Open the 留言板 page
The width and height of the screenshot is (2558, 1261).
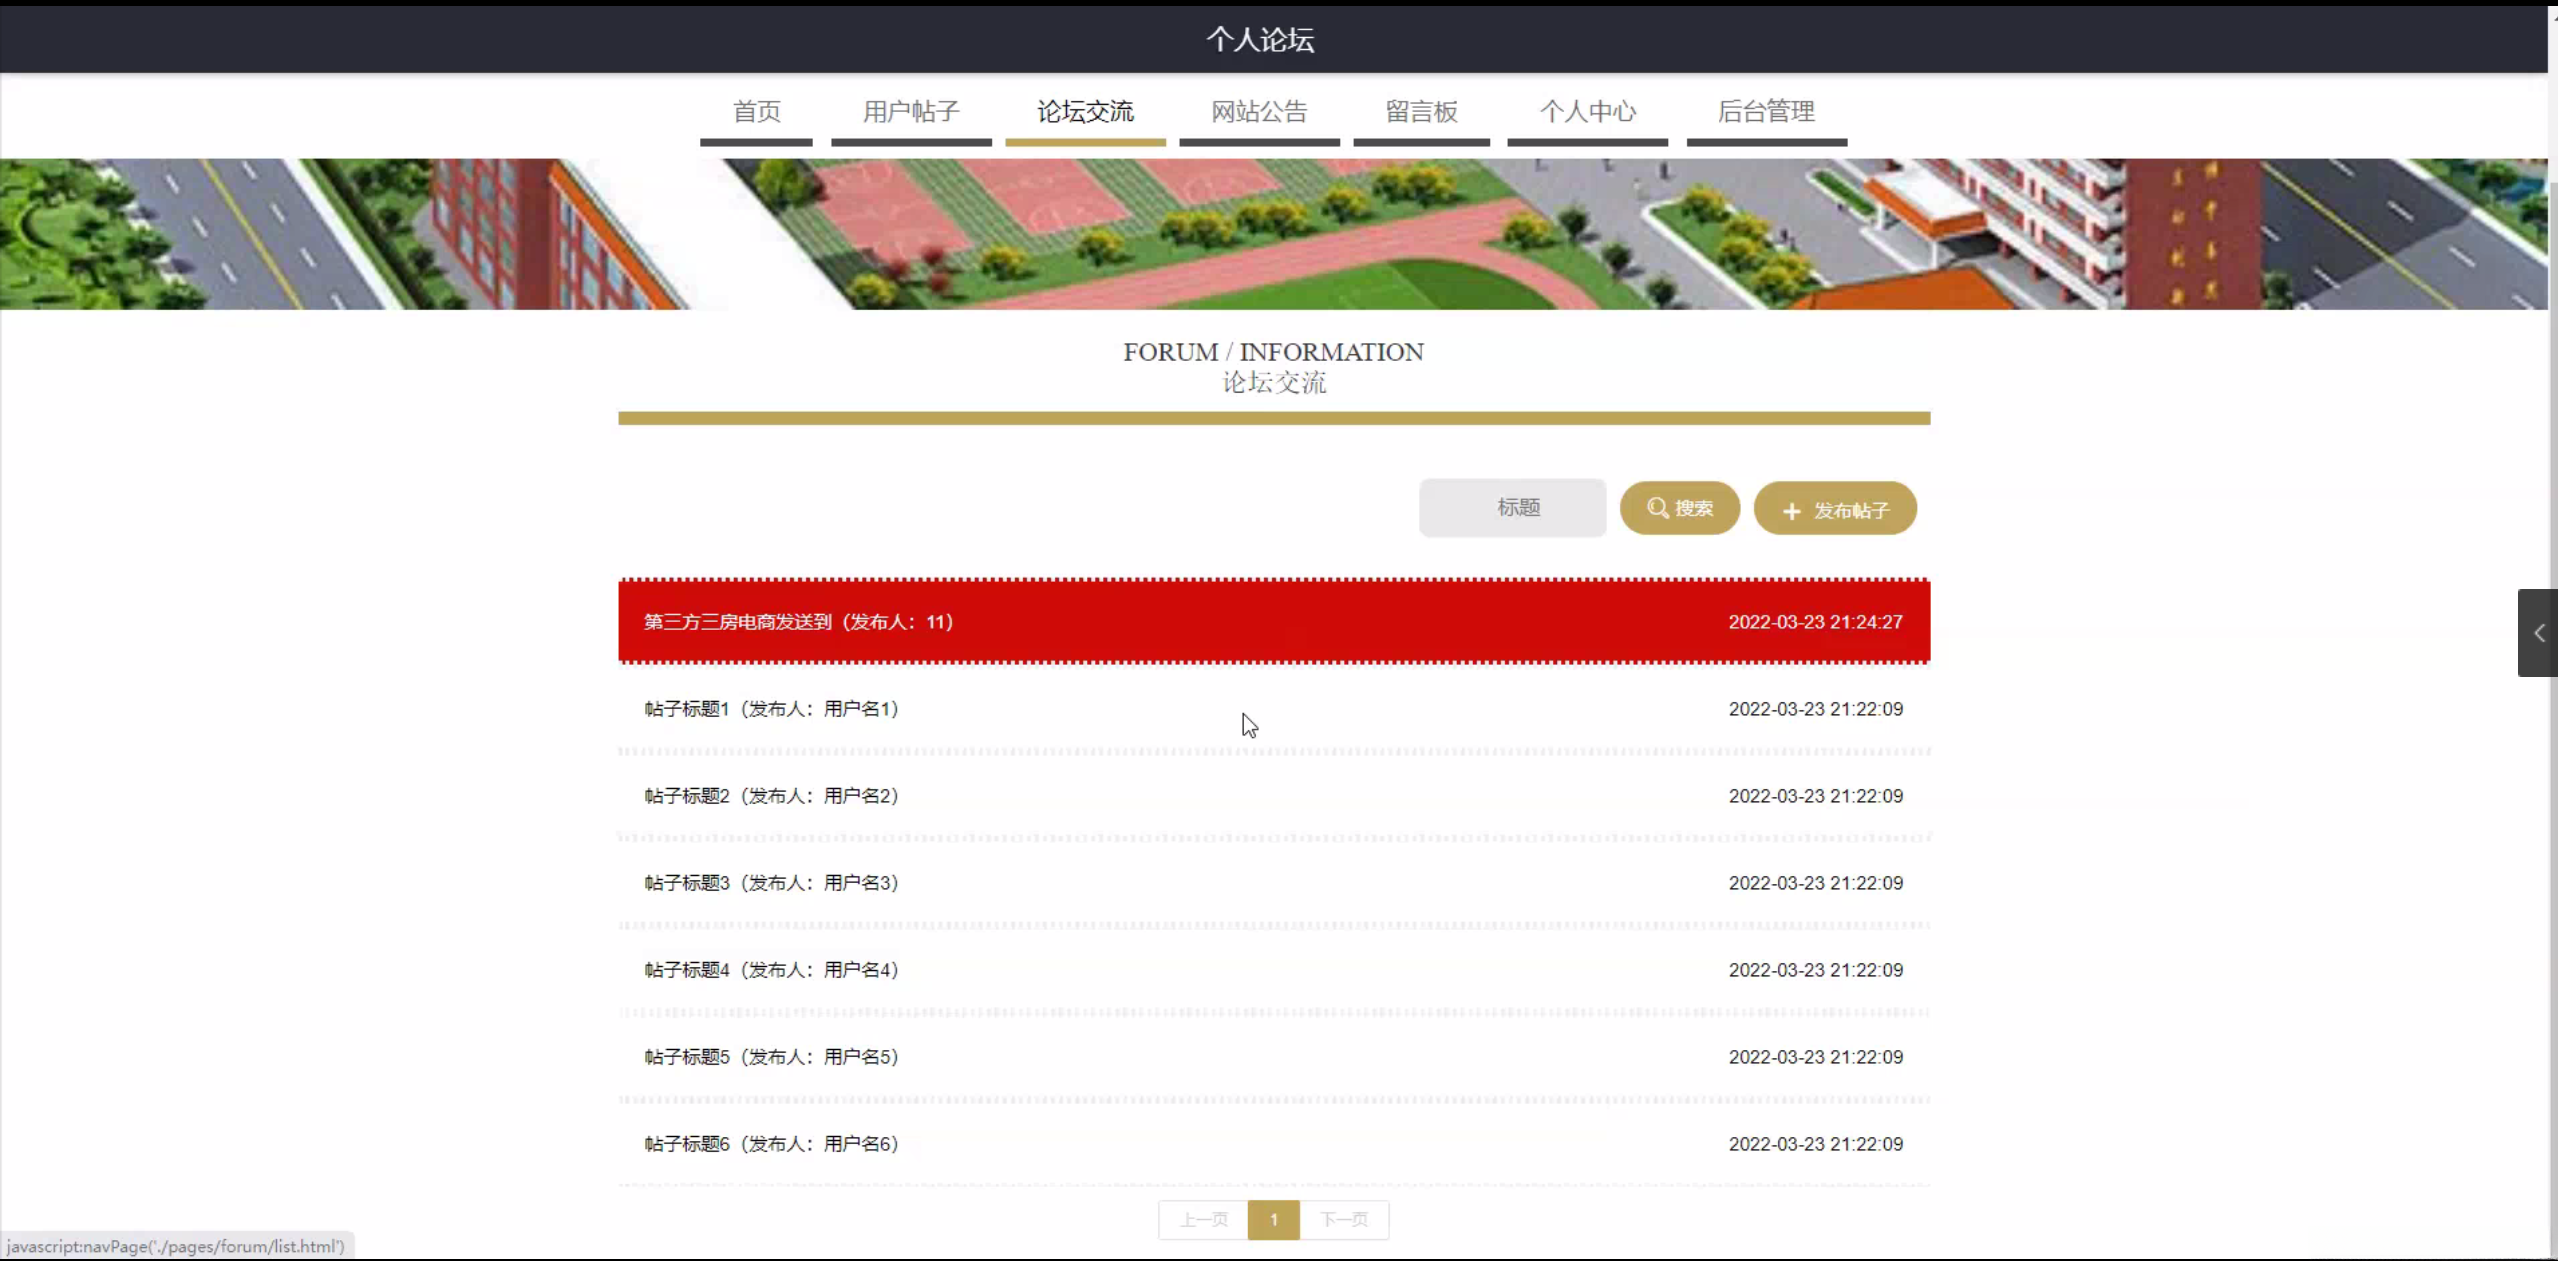[x=1420, y=112]
